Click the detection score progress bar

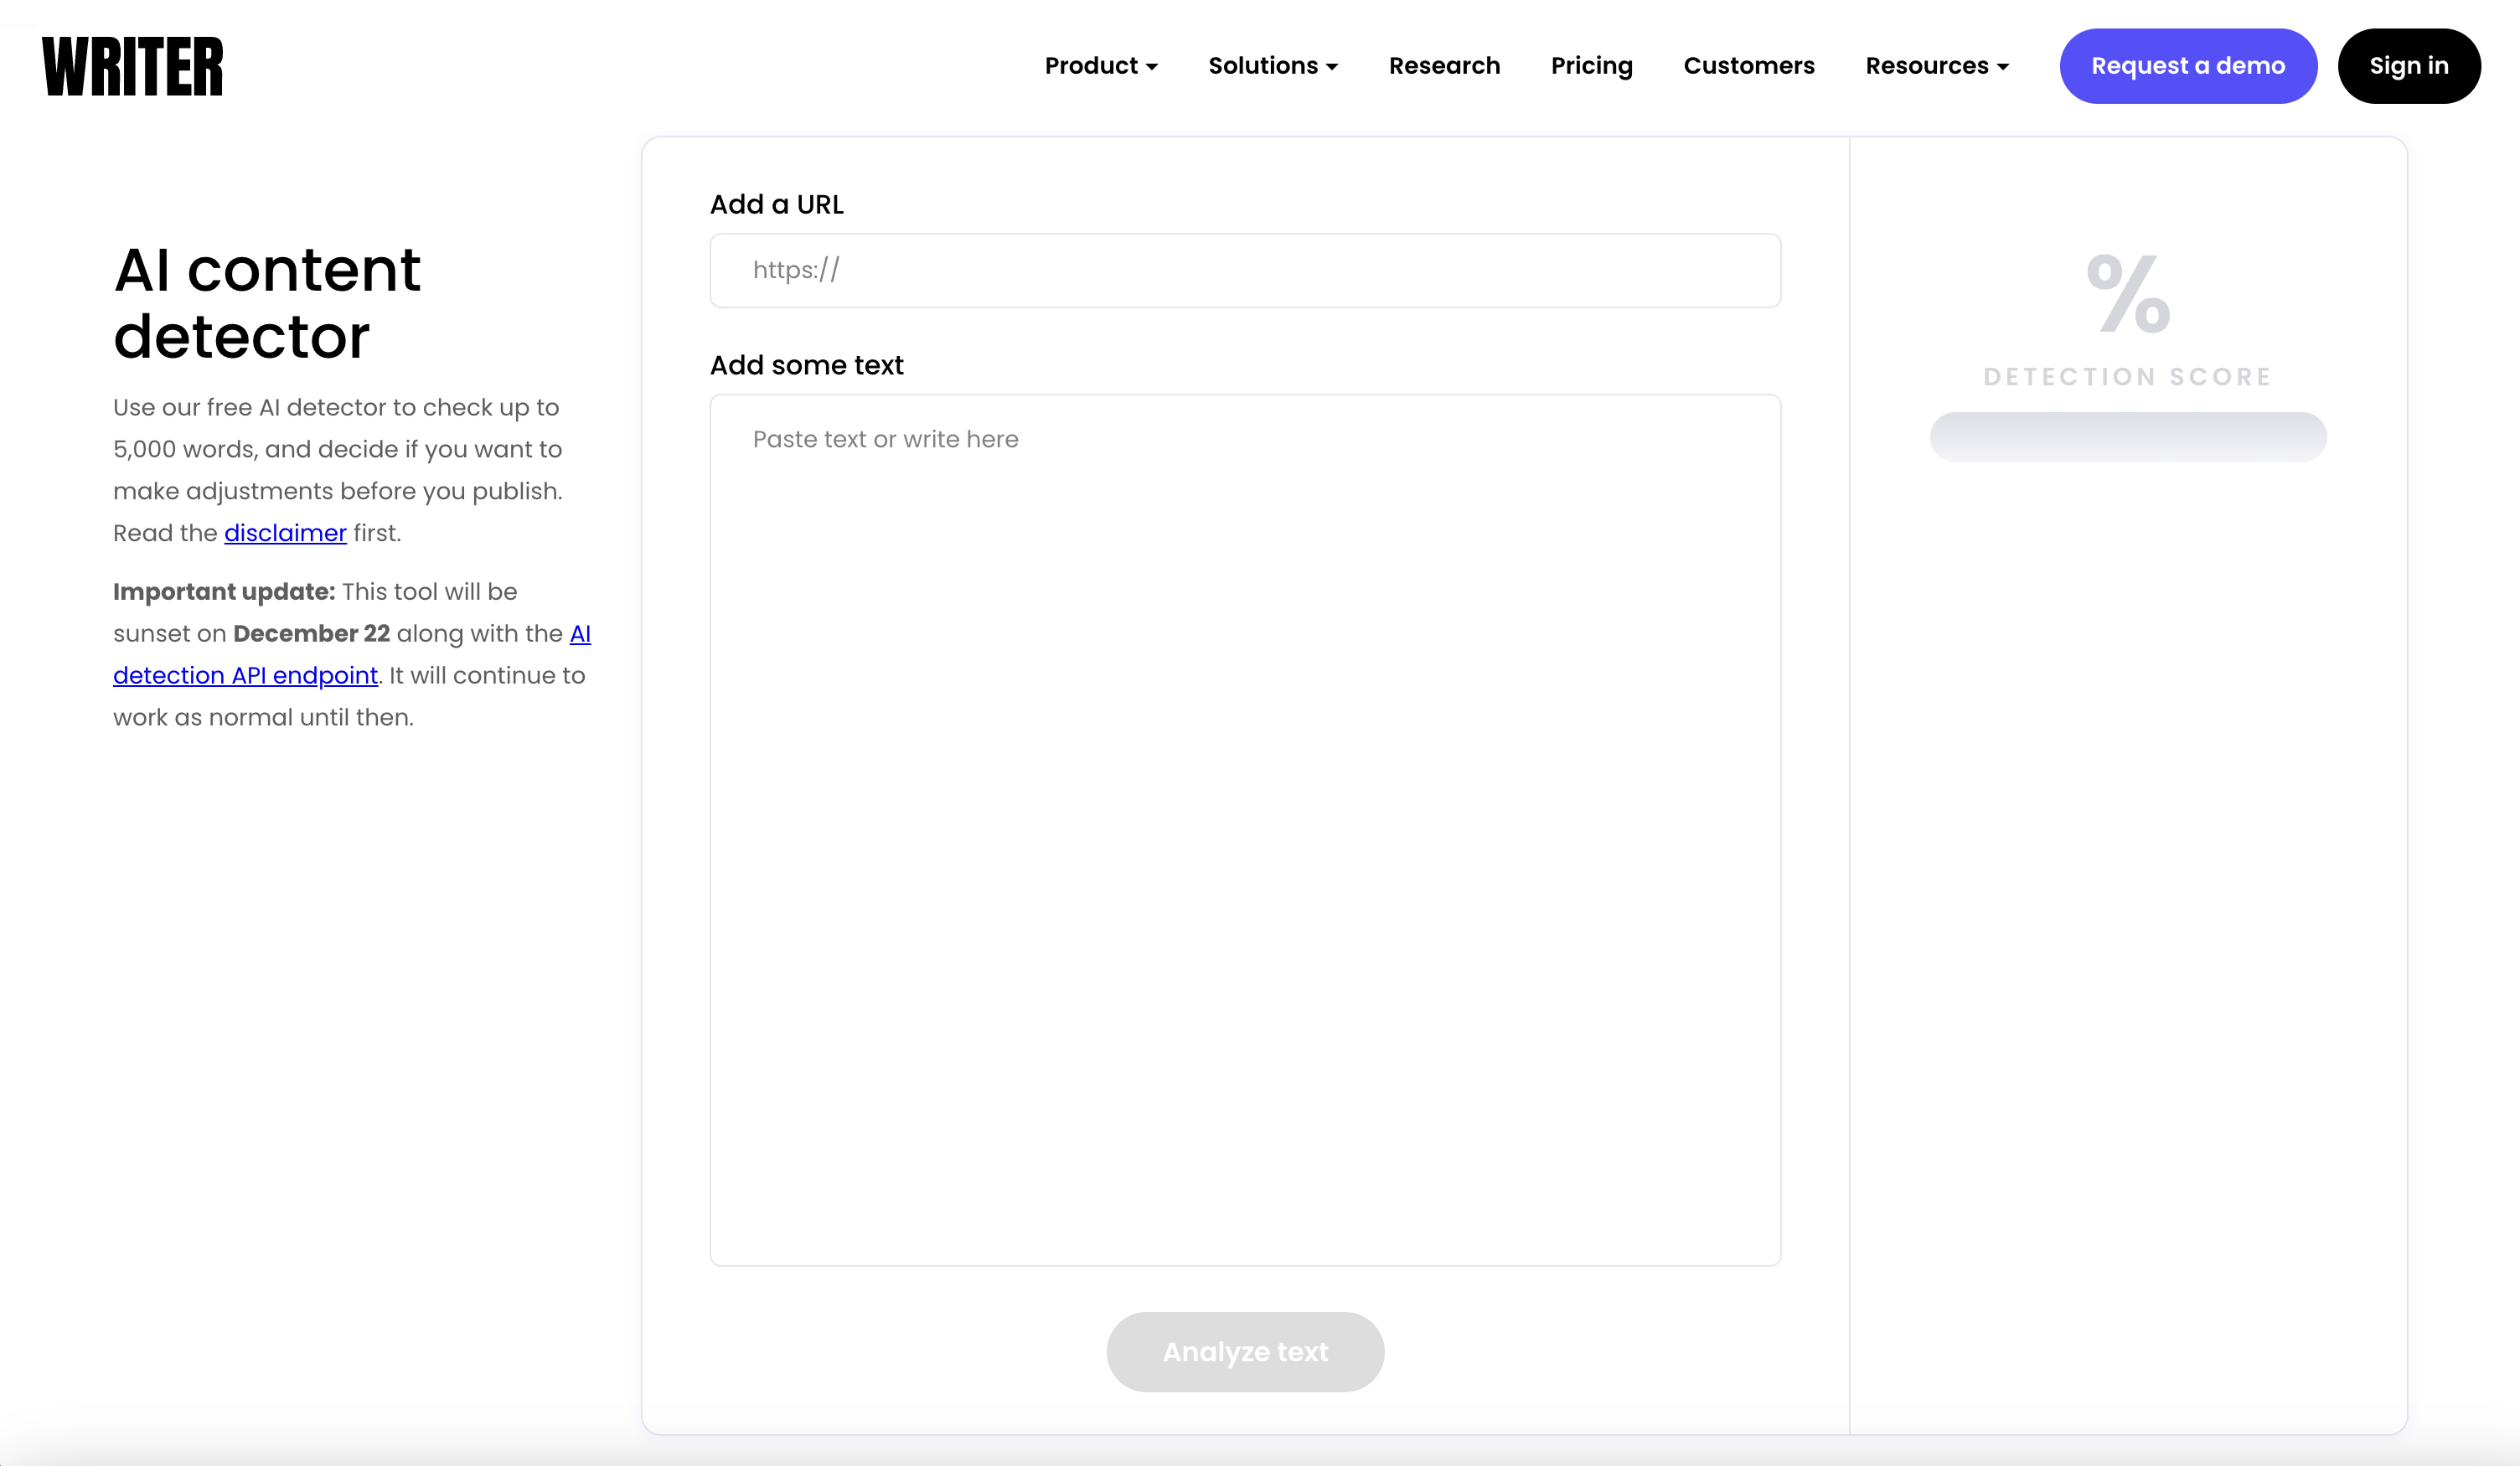click(x=2128, y=437)
